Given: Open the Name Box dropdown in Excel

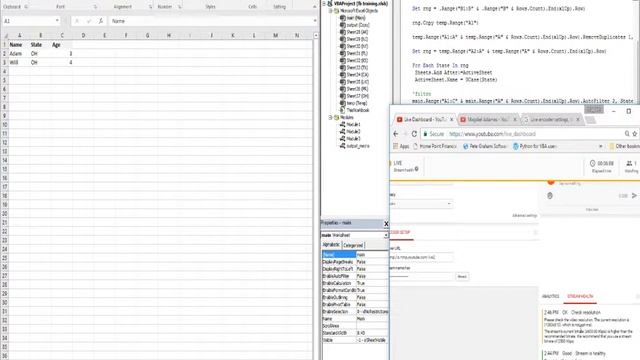Looking at the screenshot, I should (x=57, y=21).
